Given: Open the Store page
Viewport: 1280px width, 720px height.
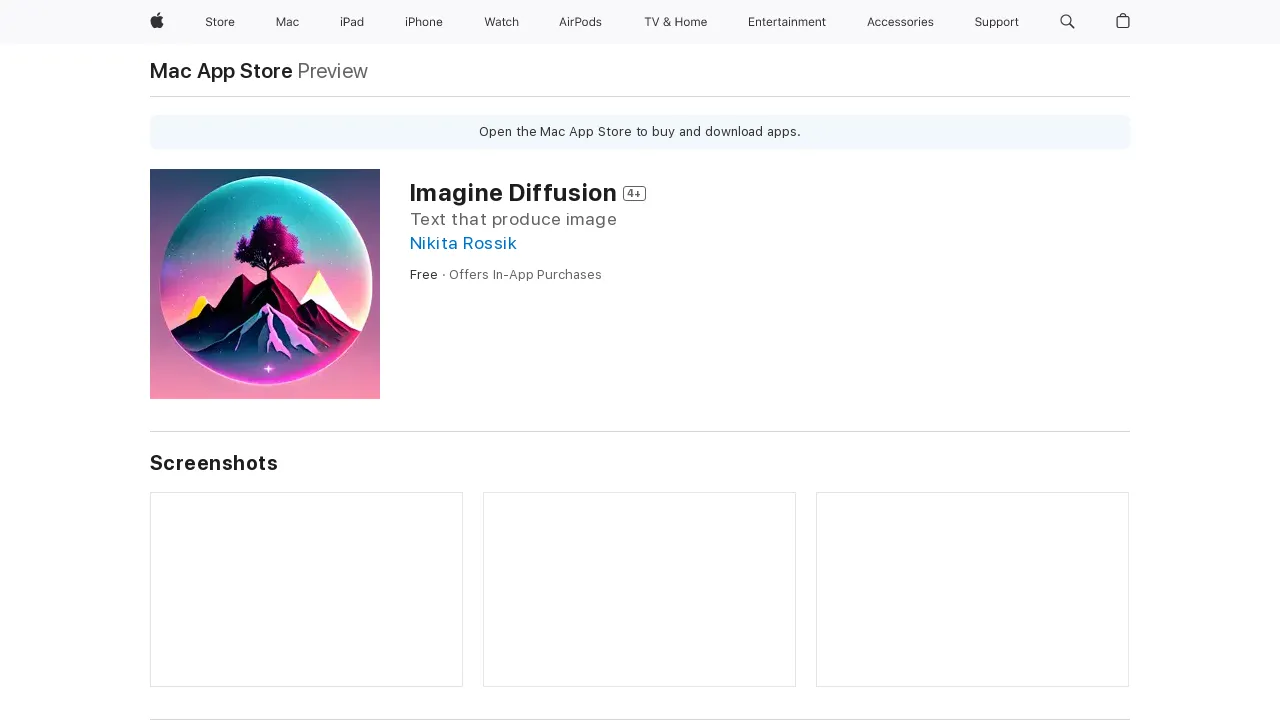Looking at the screenshot, I should coord(220,22).
